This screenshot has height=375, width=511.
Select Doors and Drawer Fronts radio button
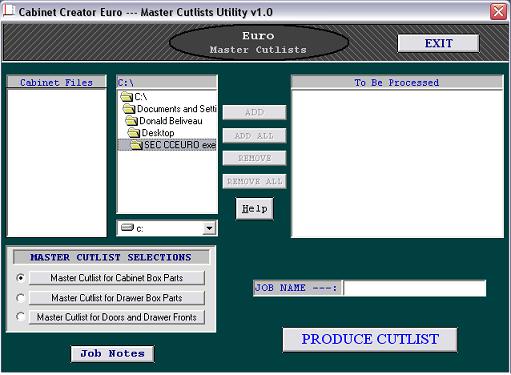(x=21, y=316)
